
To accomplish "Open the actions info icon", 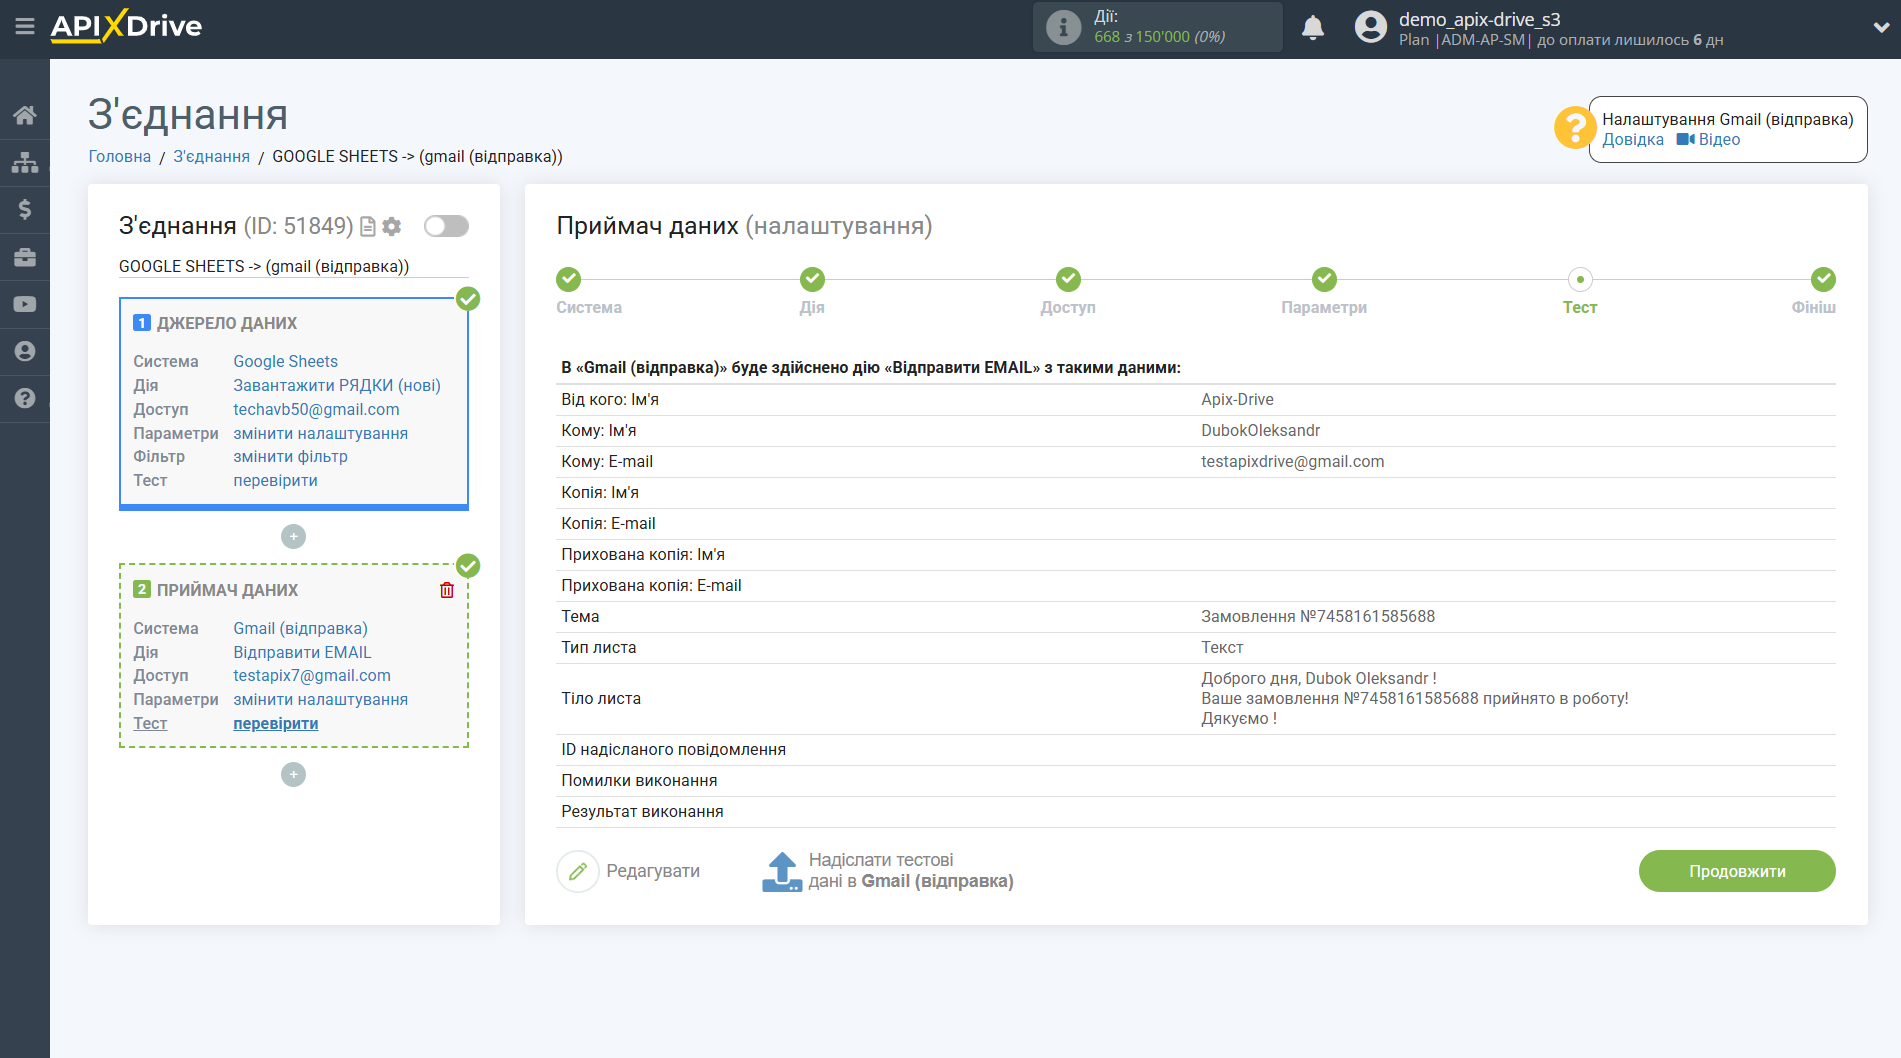I will (x=1063, y=27).
